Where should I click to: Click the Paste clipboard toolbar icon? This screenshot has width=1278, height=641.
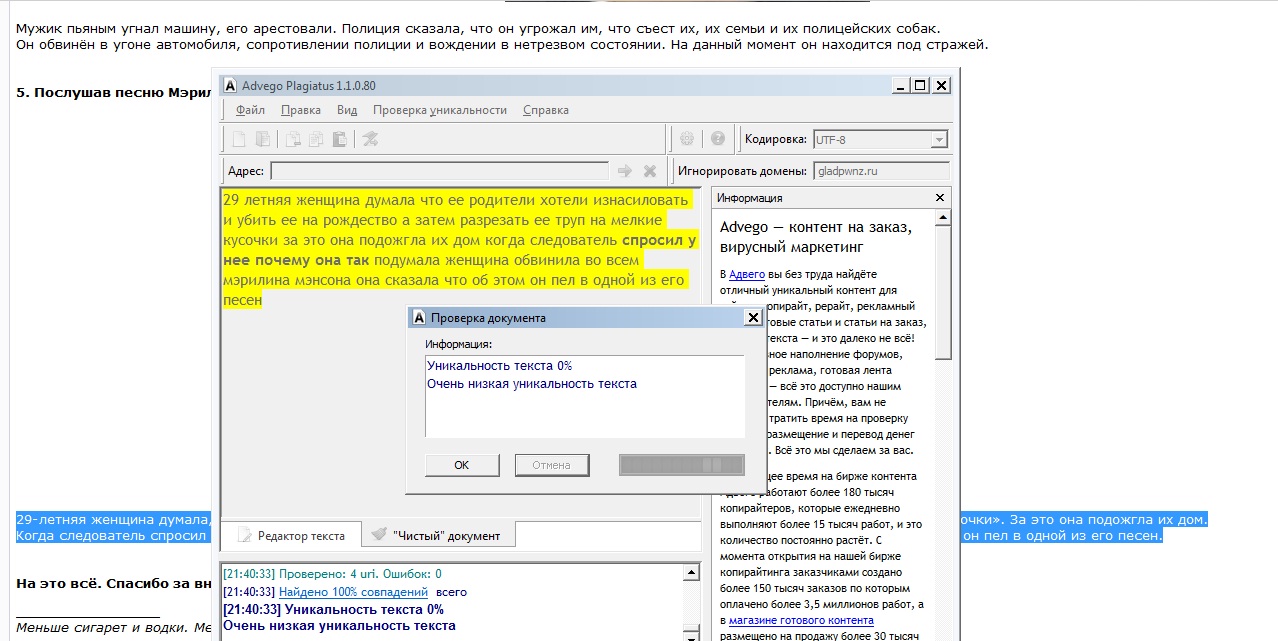340,139
